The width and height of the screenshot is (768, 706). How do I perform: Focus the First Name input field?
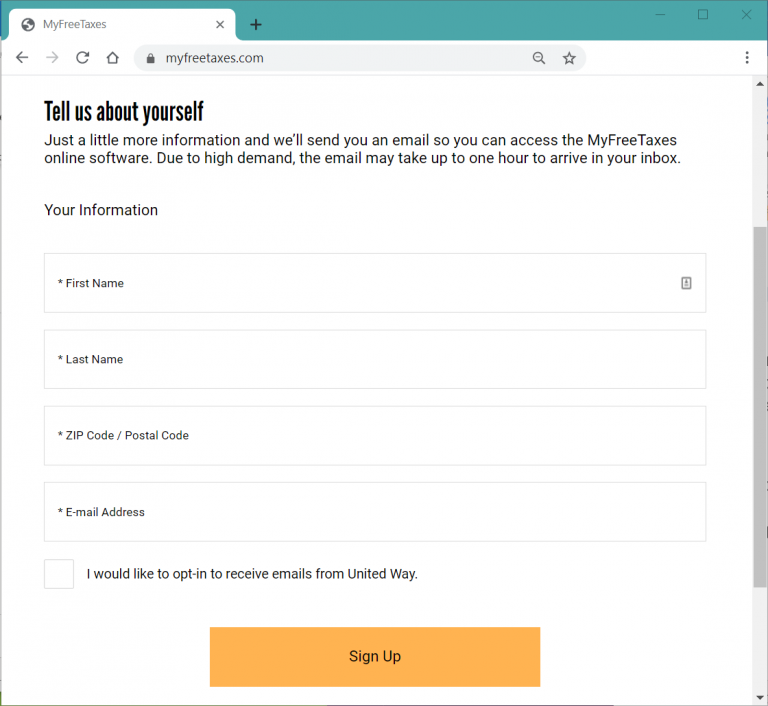tap(360, 283)
